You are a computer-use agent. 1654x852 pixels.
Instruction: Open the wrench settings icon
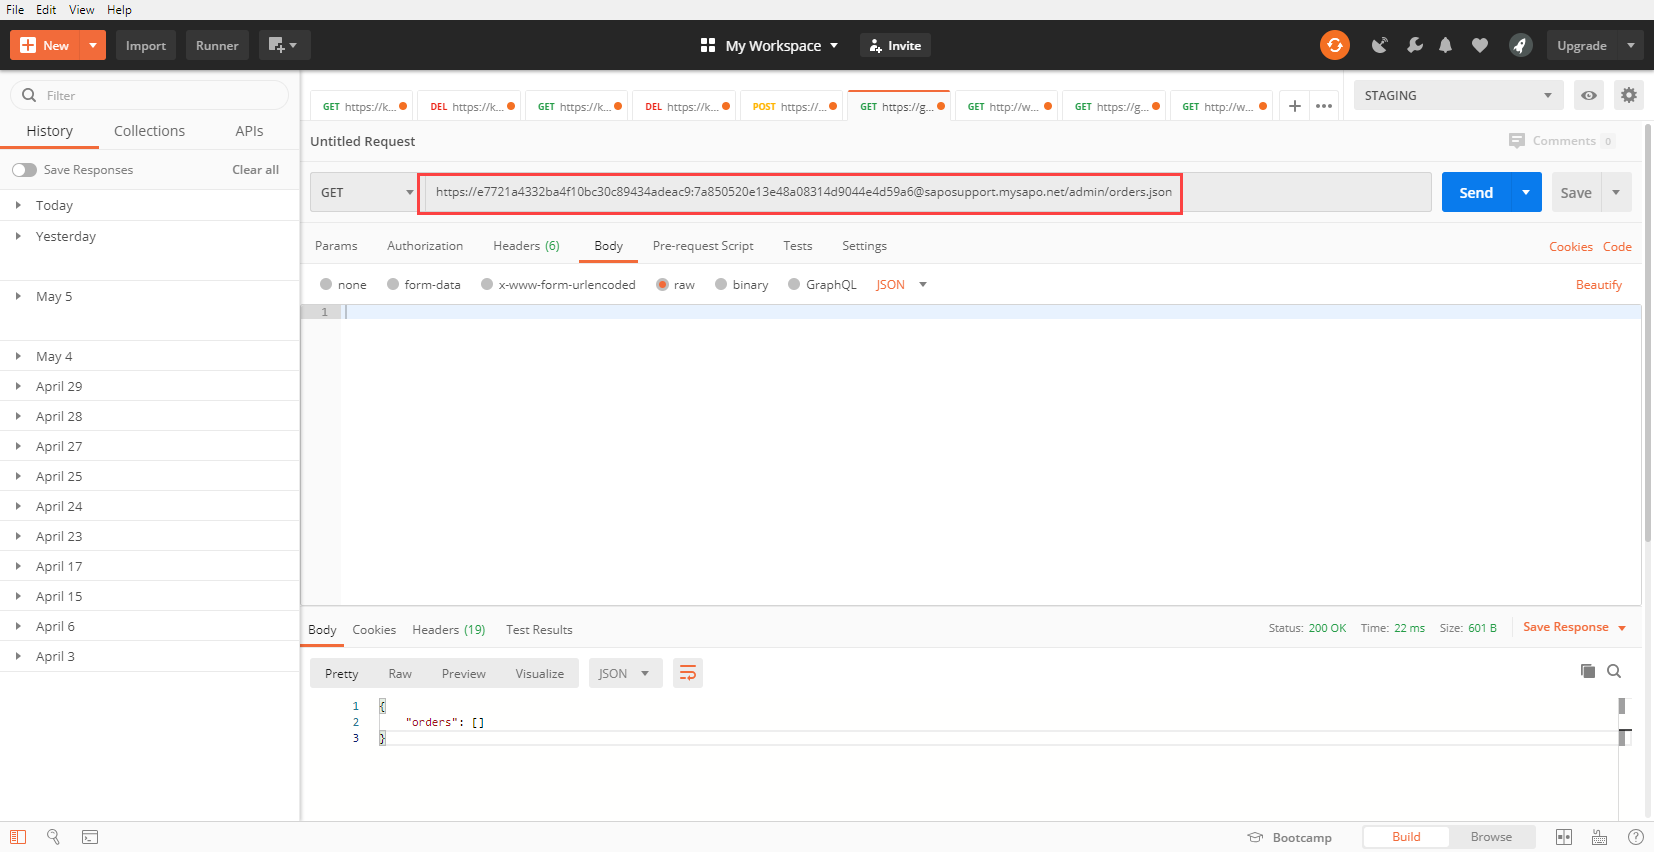1414,45
